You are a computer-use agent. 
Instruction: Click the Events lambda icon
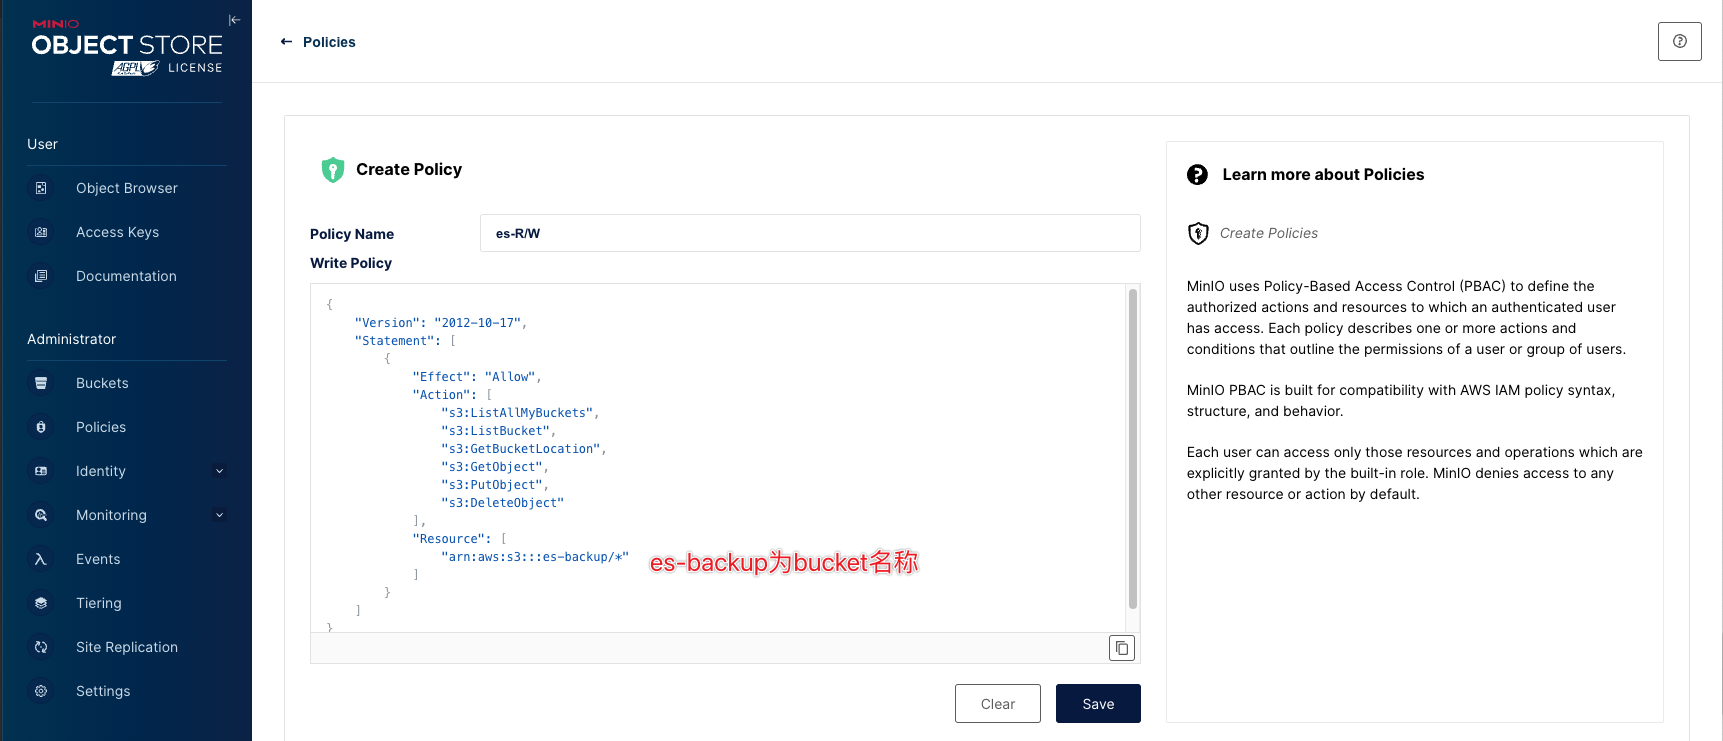(x=41, y=559)
